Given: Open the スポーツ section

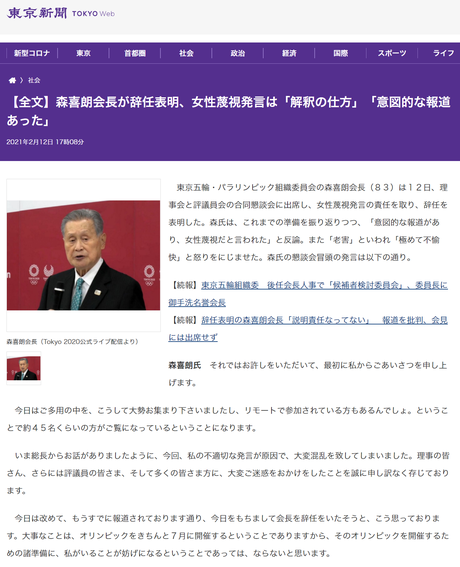Looking at the screenshot, I should pos(392,53).
